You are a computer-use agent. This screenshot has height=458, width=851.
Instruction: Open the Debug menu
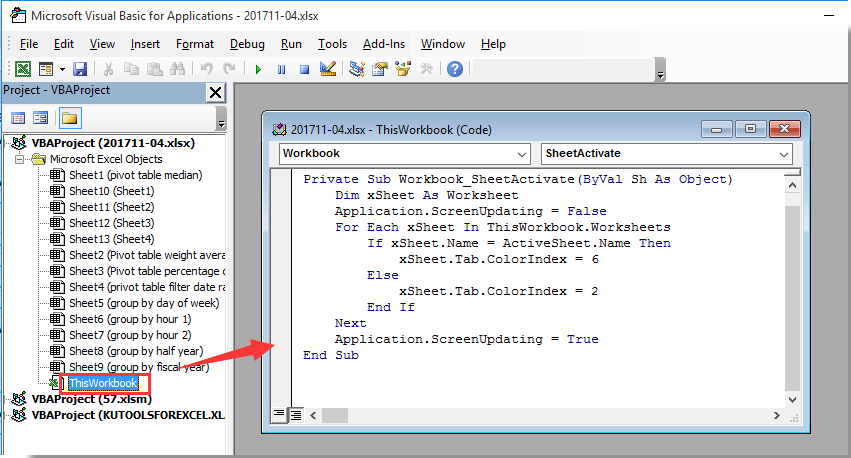247,44
